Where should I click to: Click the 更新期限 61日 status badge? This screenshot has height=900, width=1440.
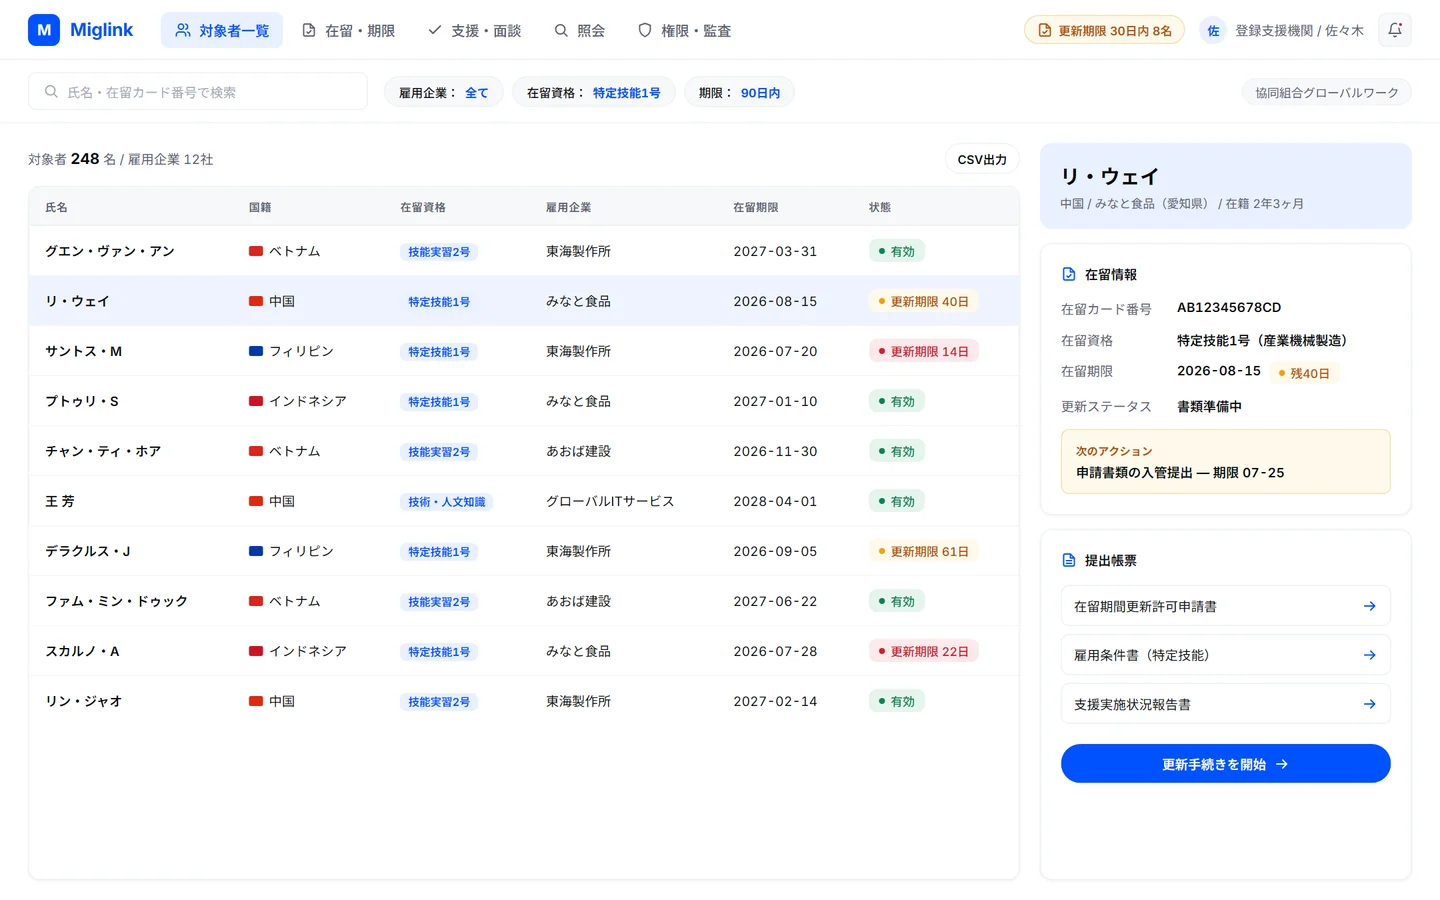coord(923,551)
